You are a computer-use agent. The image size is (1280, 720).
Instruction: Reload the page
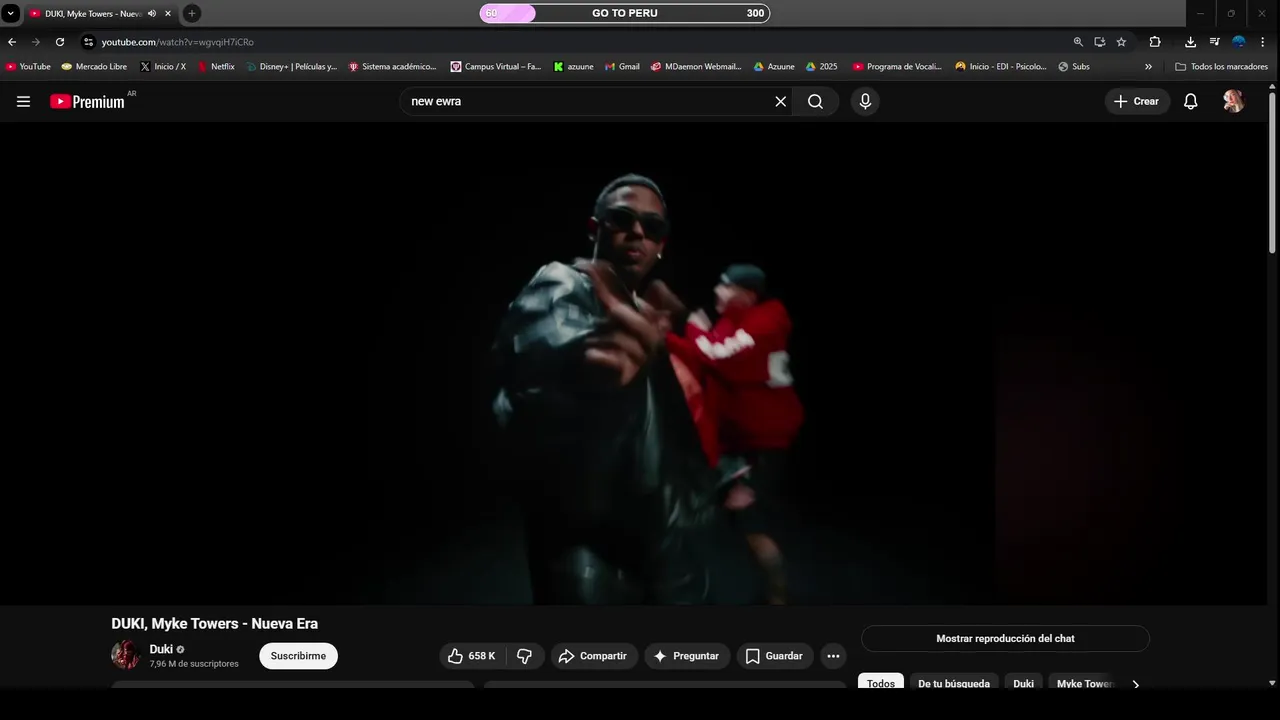click(60, 42)
